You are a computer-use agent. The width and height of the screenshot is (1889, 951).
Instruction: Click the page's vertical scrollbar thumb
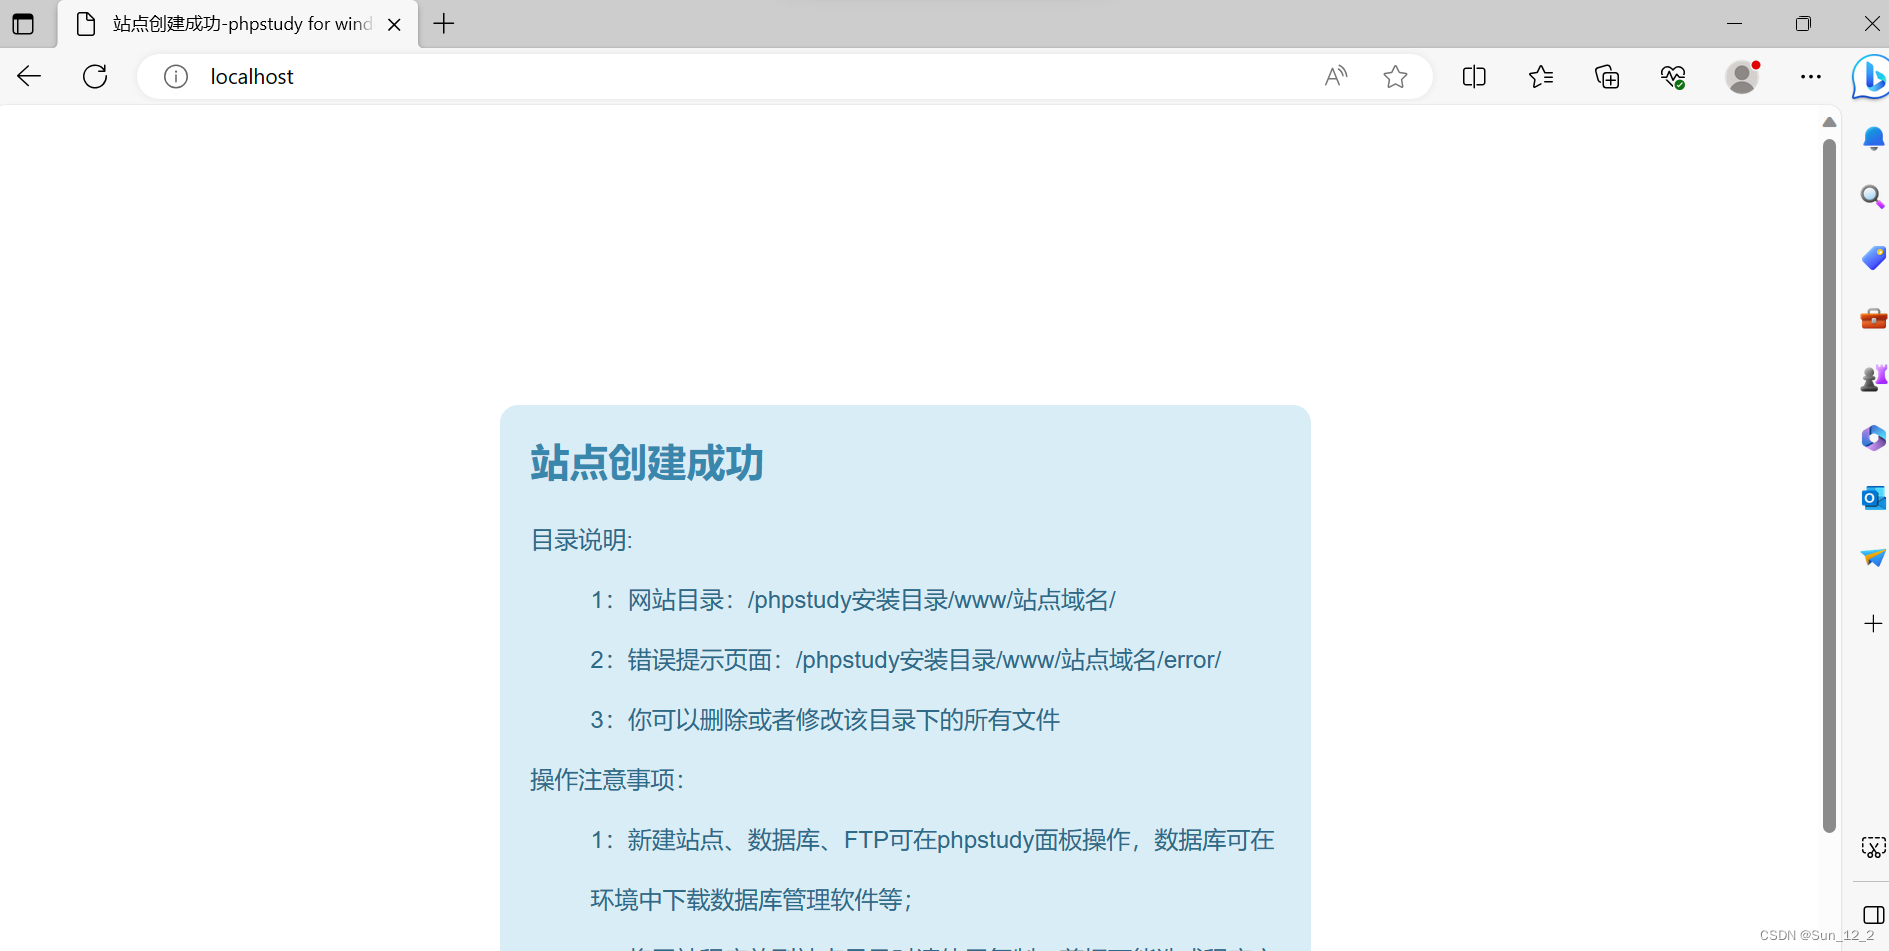point(1829,484)
